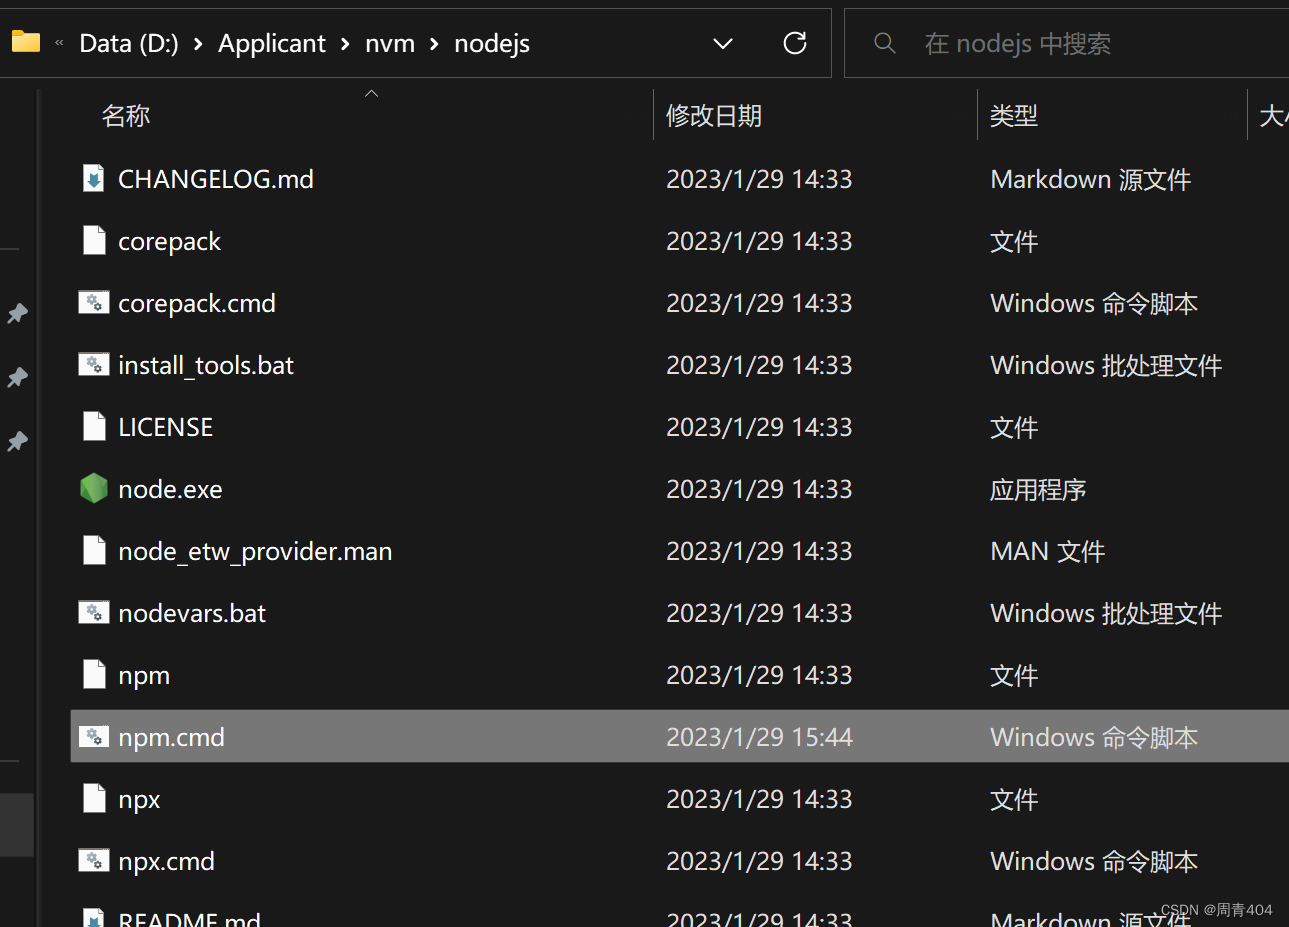
Task: Click corepack.cmd type Windows 命令脚本
Action: click(1094, 303)
